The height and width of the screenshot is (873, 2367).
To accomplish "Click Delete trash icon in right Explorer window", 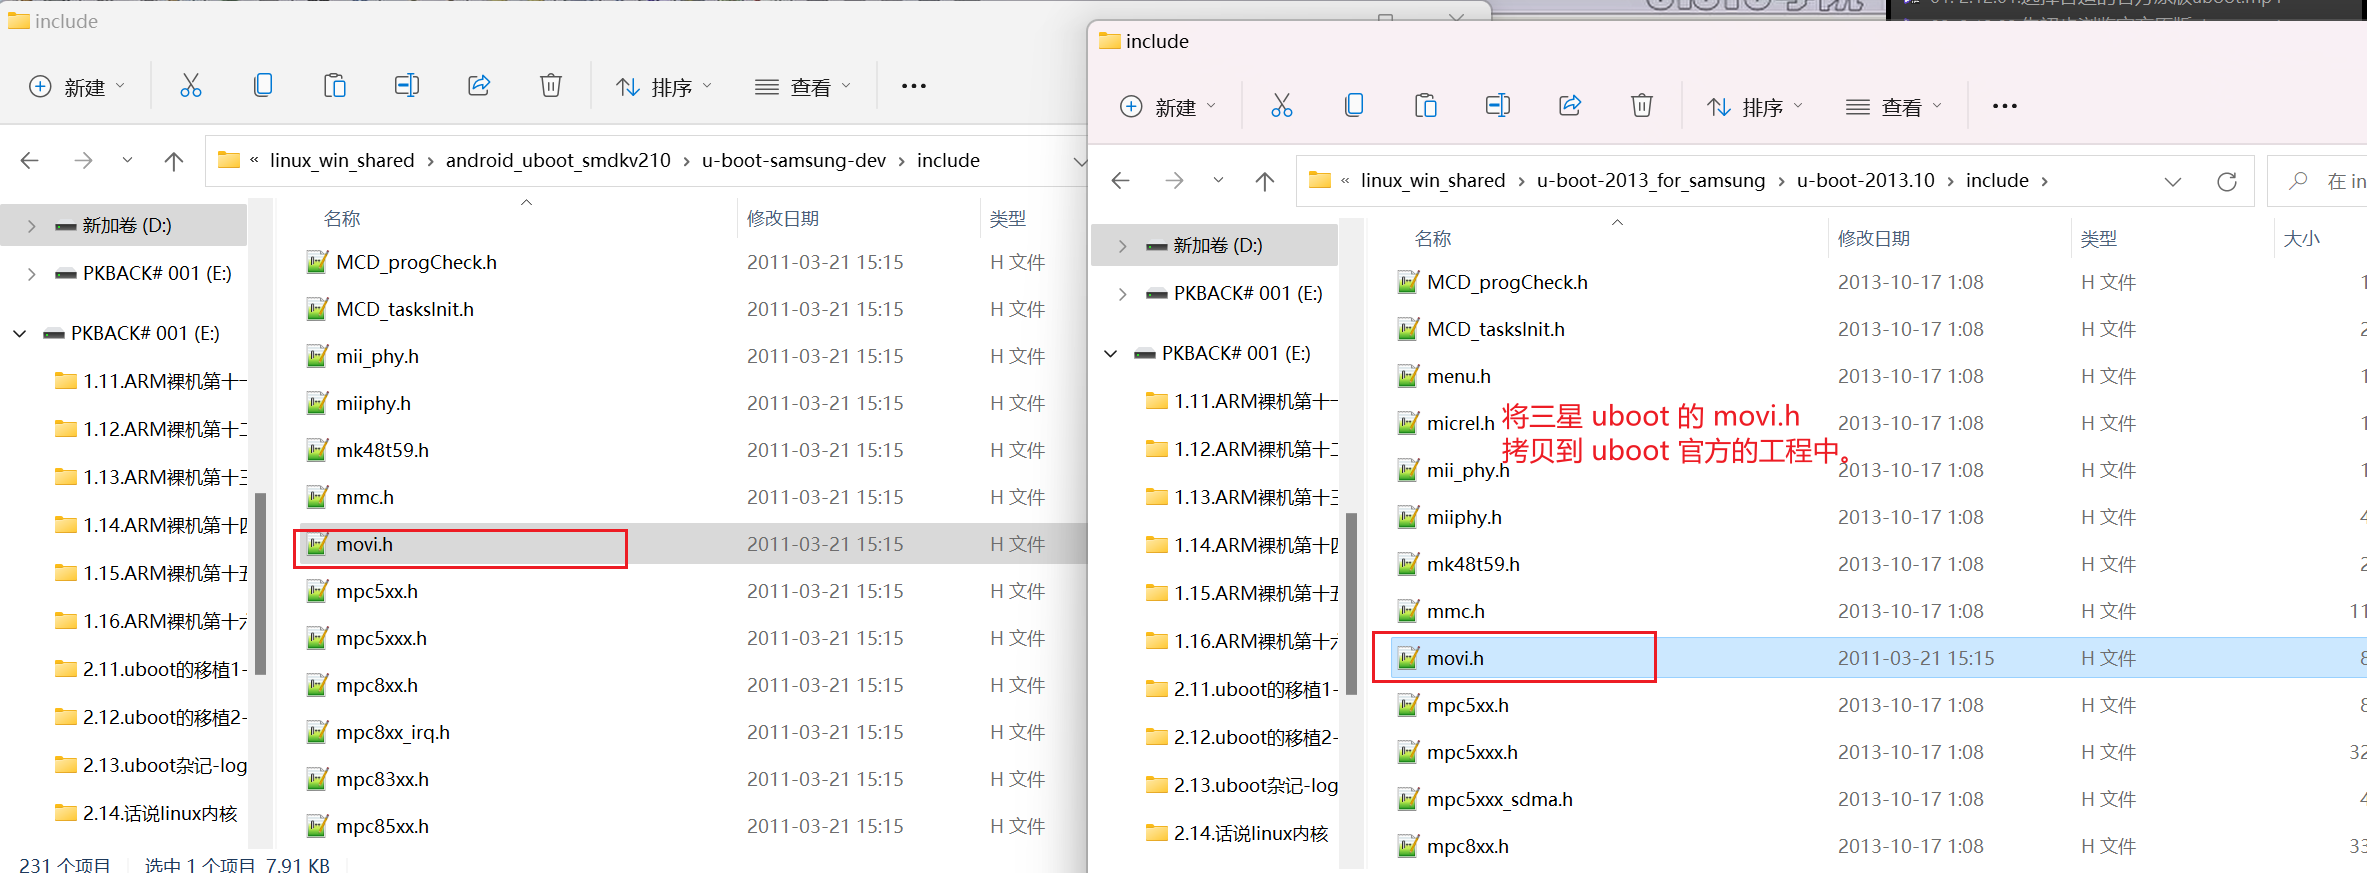I will [1642, 106].
